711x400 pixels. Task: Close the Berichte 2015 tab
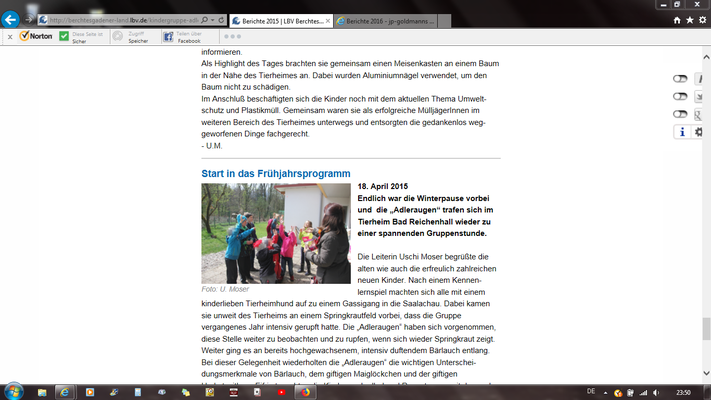point(328,21)
